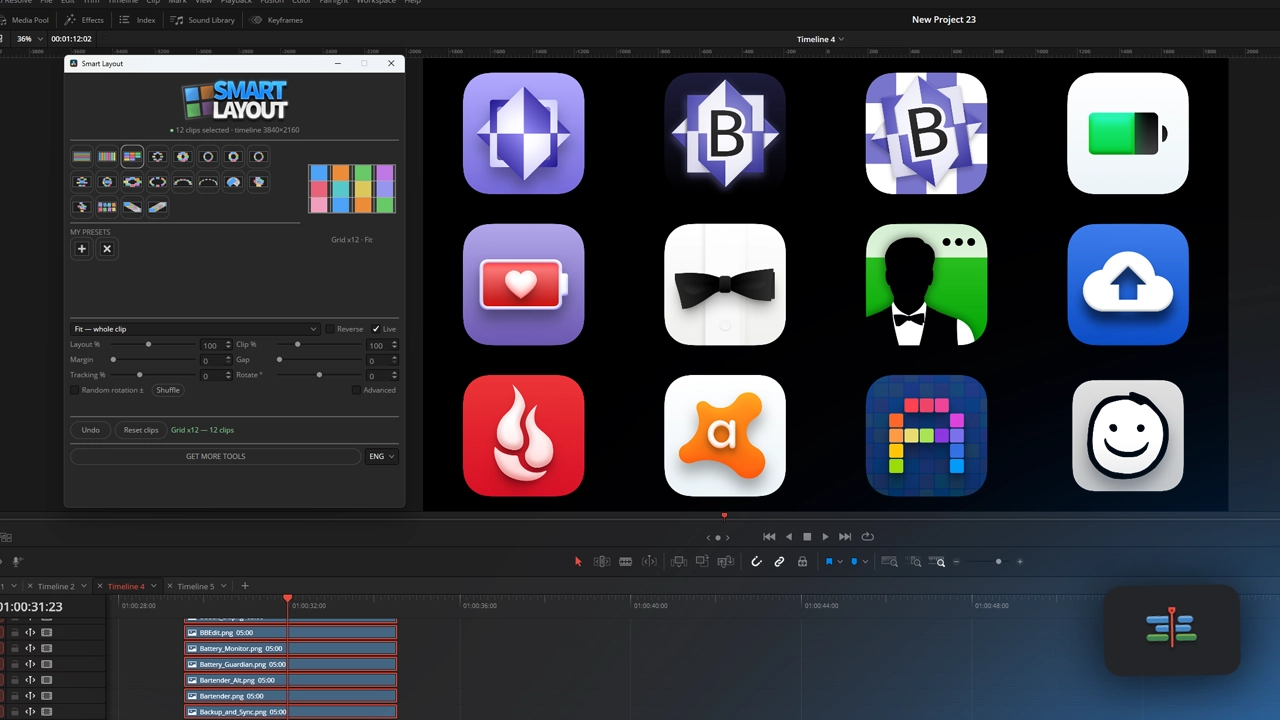Open the Keyframes panel

[276, 20]
